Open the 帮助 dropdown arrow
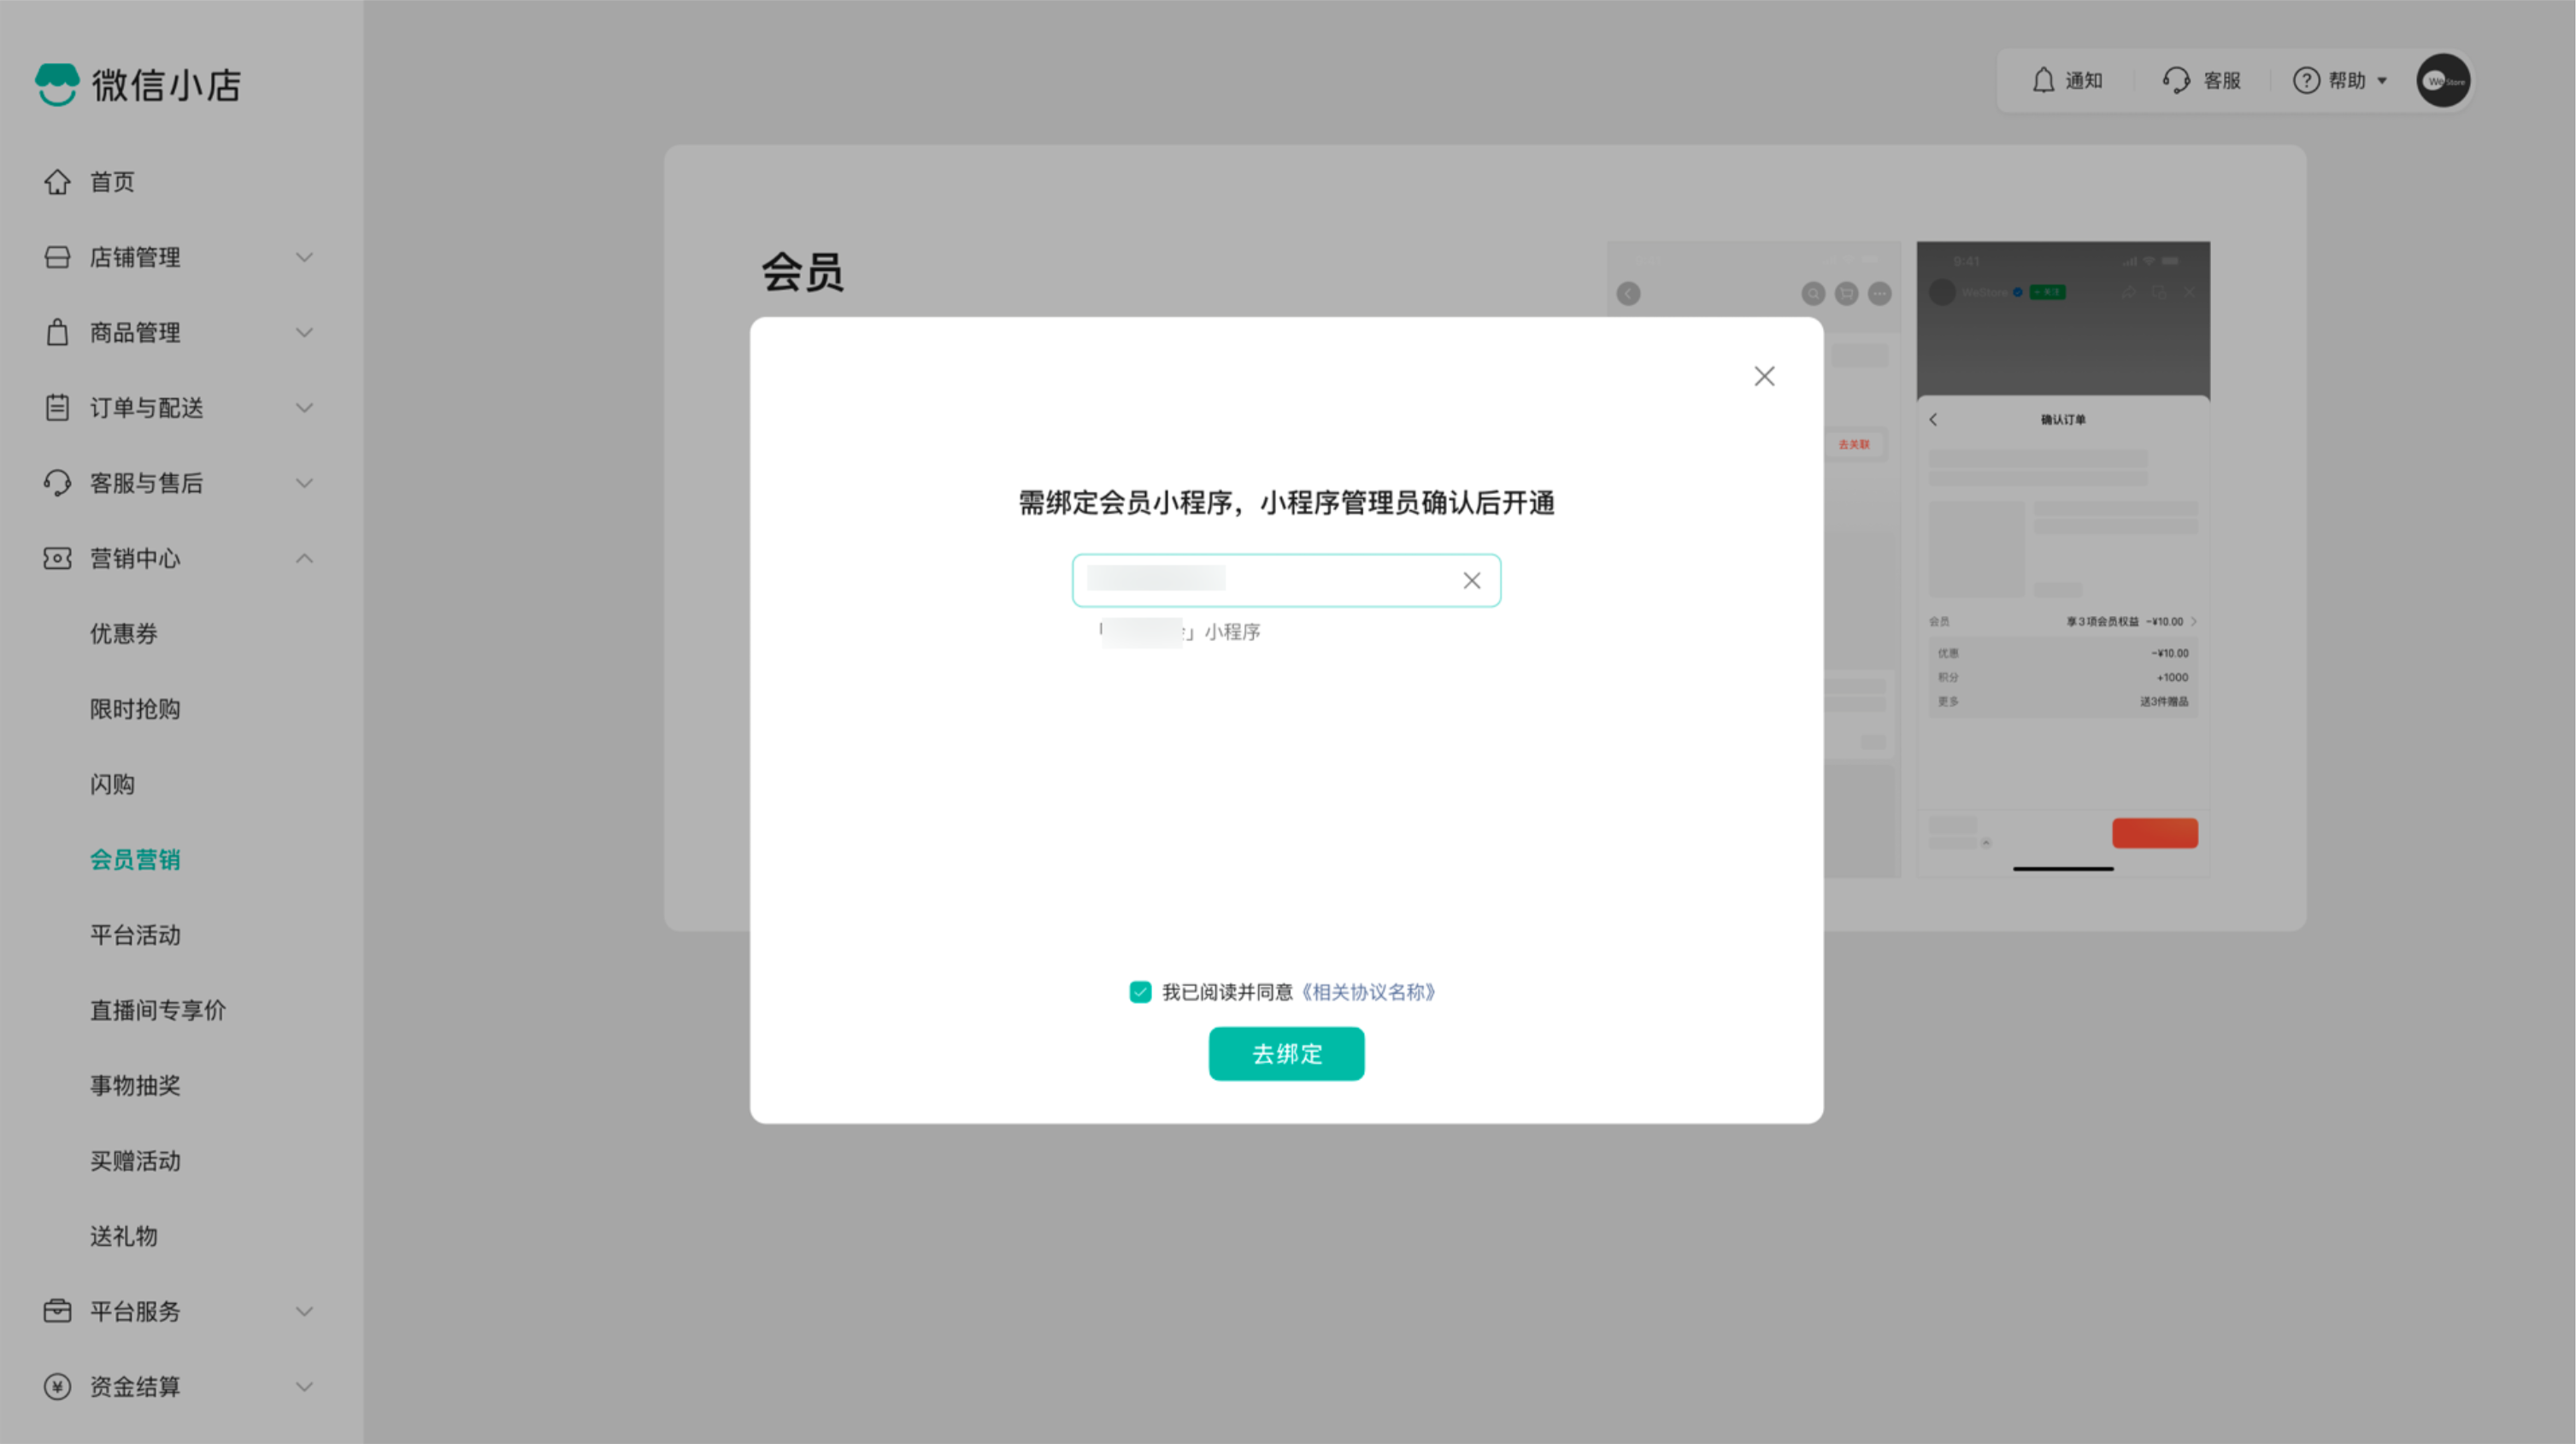This screenshot has height=1444, width=2576. pyautogui.click(x=2383, y=81)
